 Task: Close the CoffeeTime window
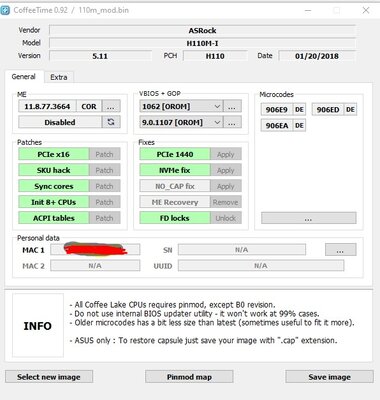(366, 10)
